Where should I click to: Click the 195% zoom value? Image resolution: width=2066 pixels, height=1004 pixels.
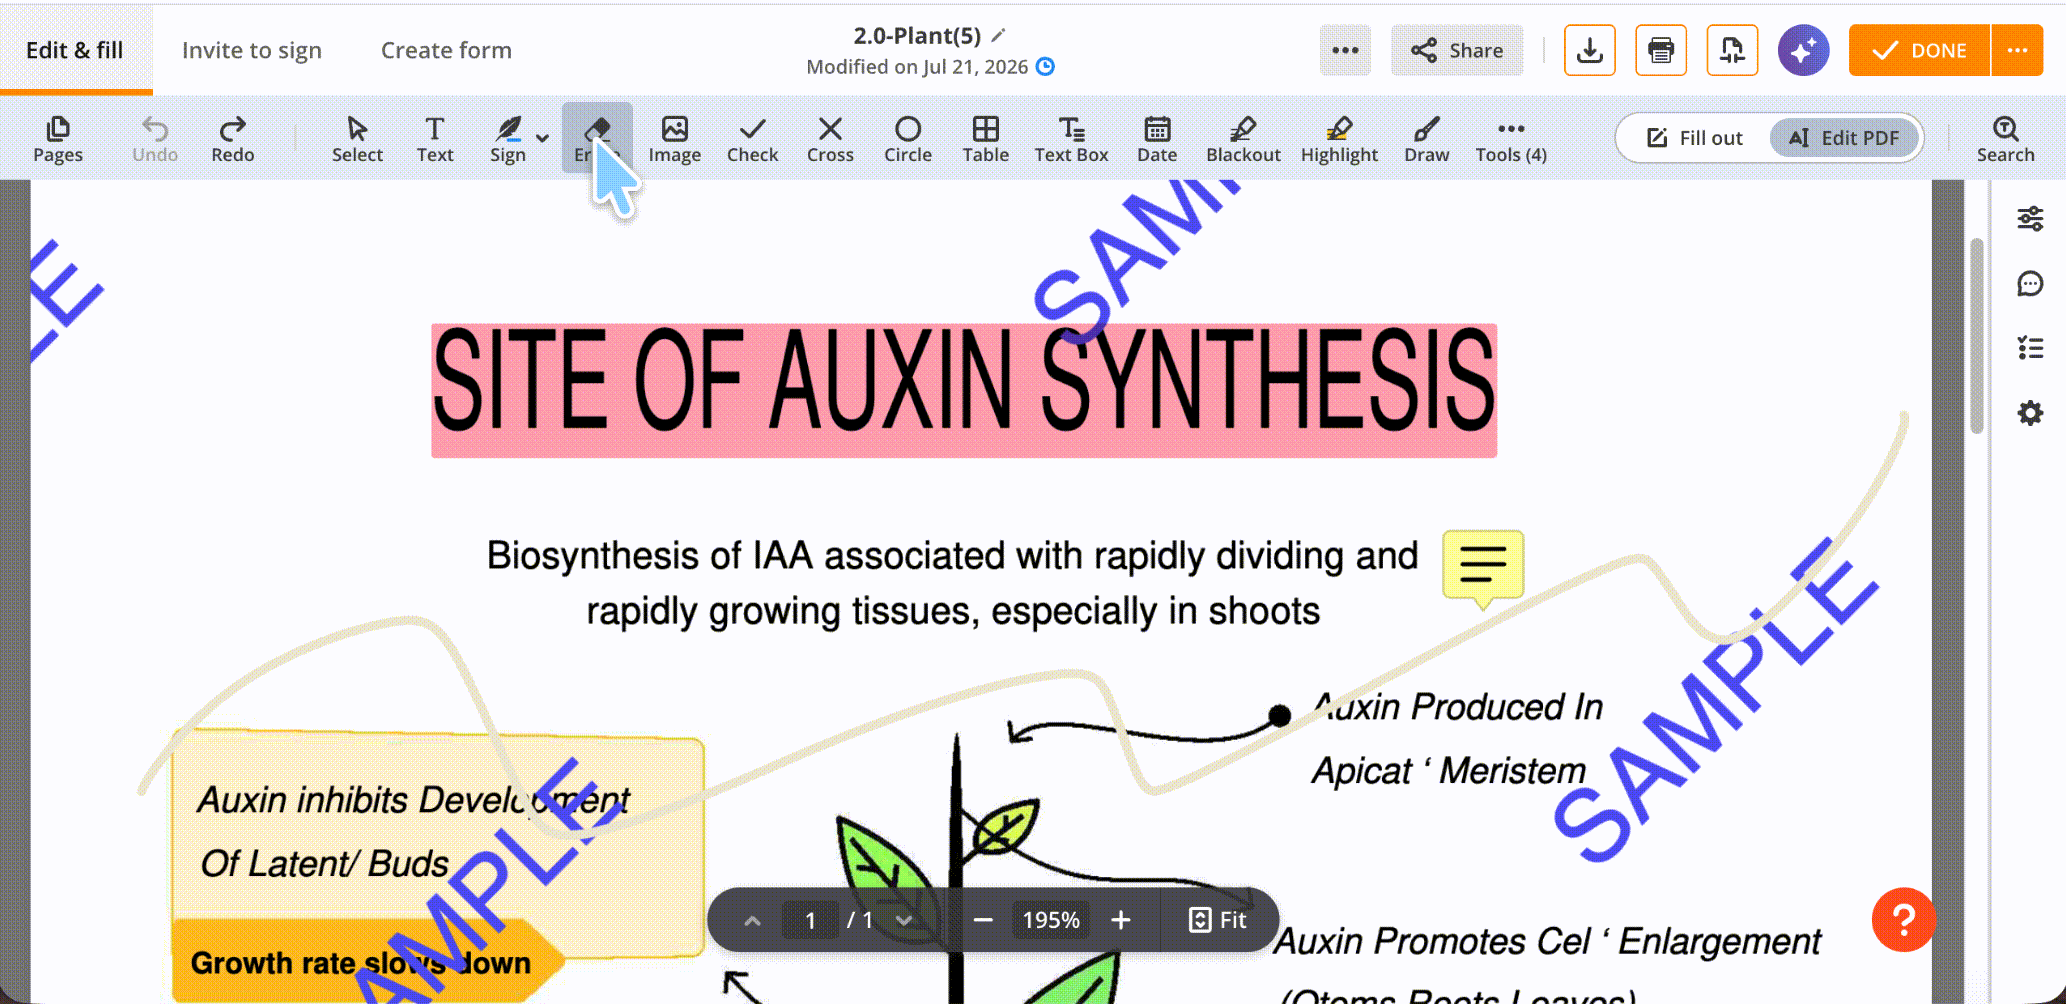coord(1051,920)
